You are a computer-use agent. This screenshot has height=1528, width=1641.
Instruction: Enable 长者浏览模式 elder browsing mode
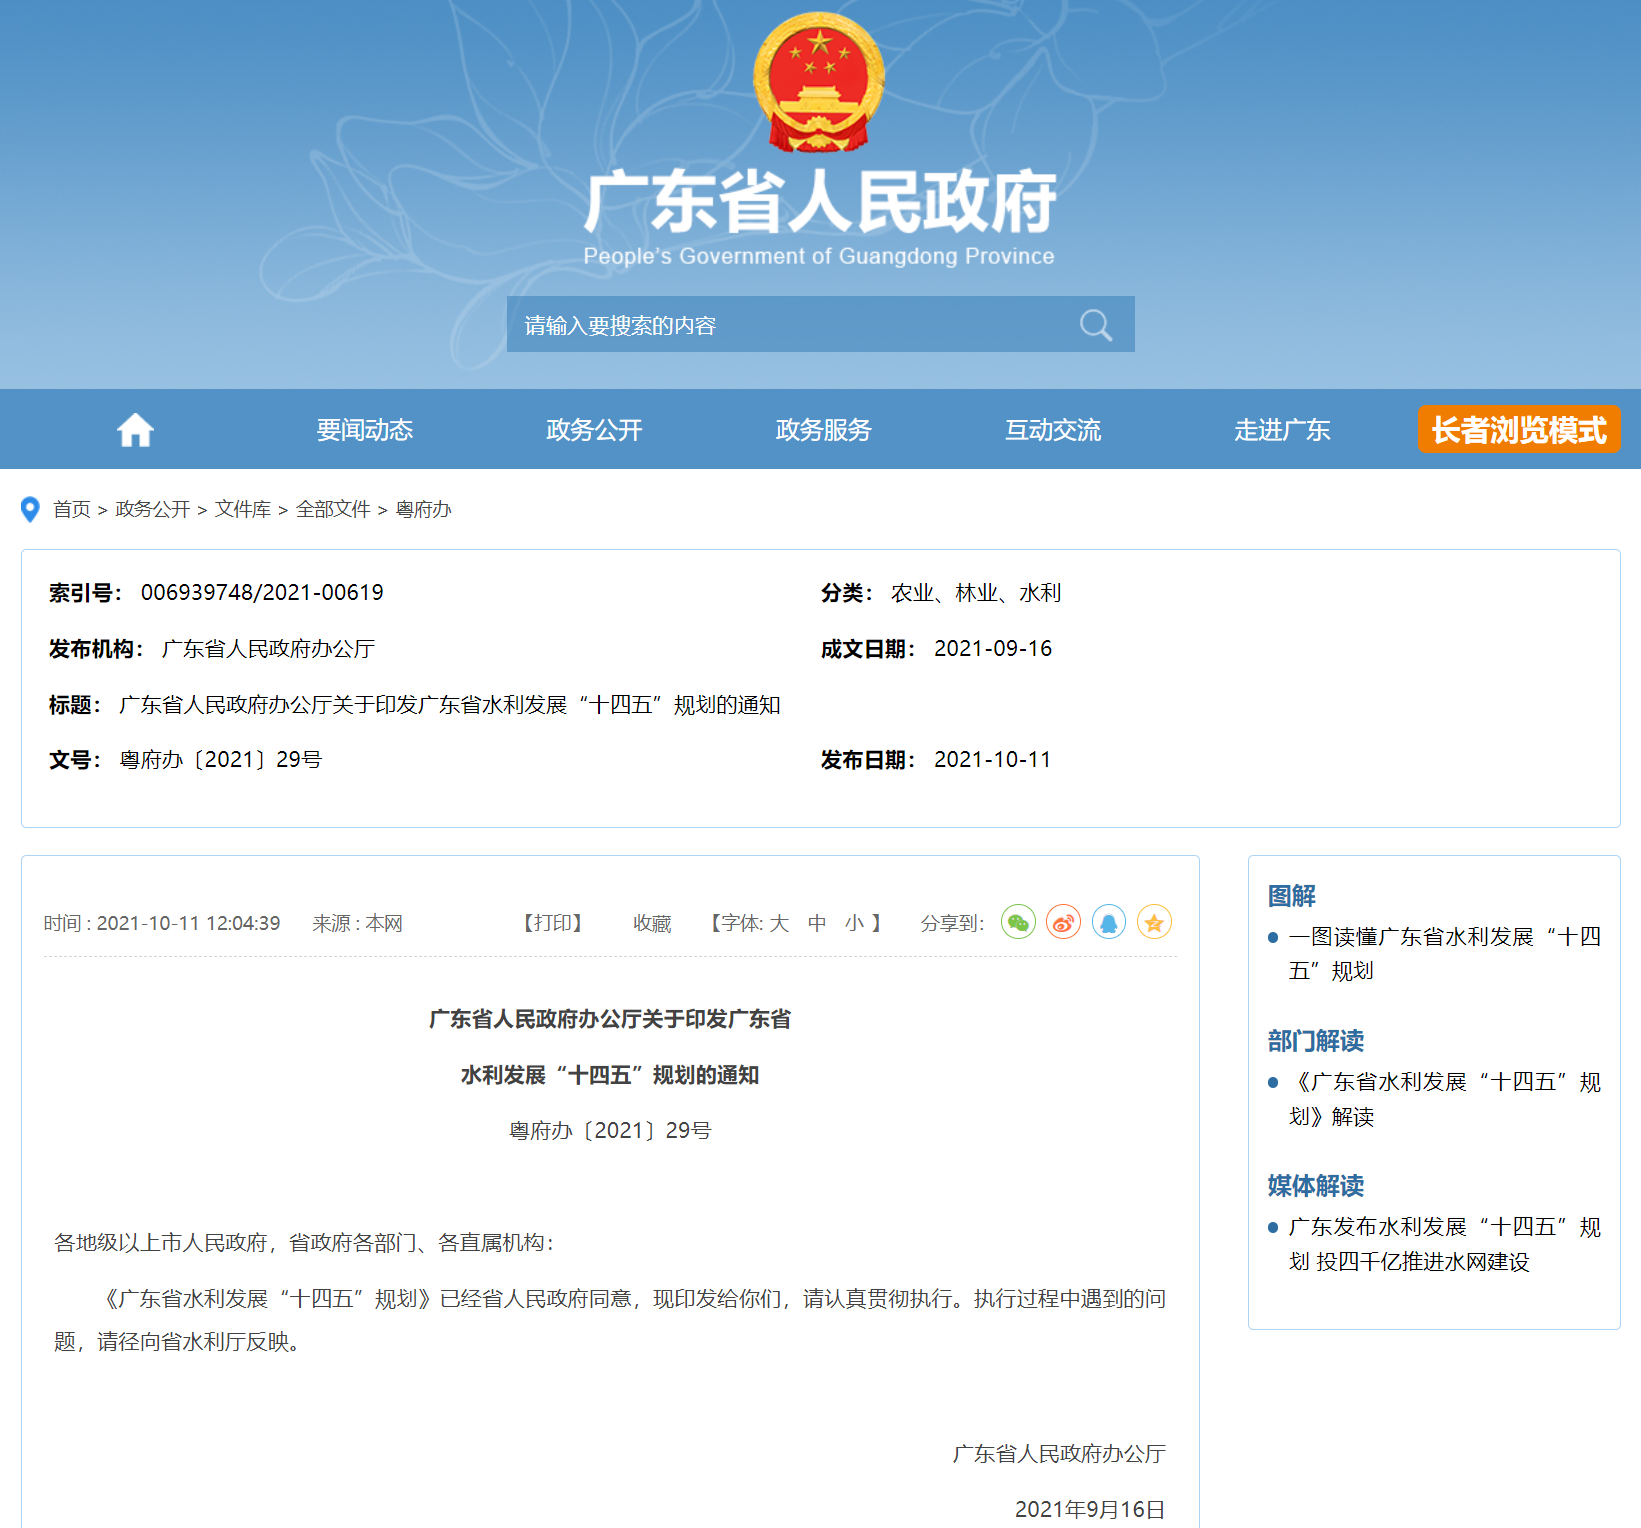point(1518,430)
